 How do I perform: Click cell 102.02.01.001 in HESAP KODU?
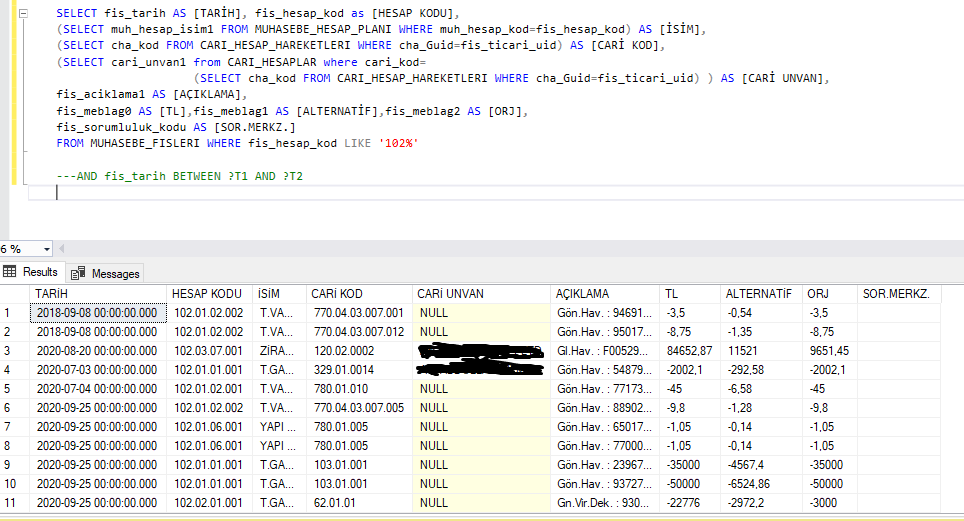pyautogui.click(x=209, y=503)
